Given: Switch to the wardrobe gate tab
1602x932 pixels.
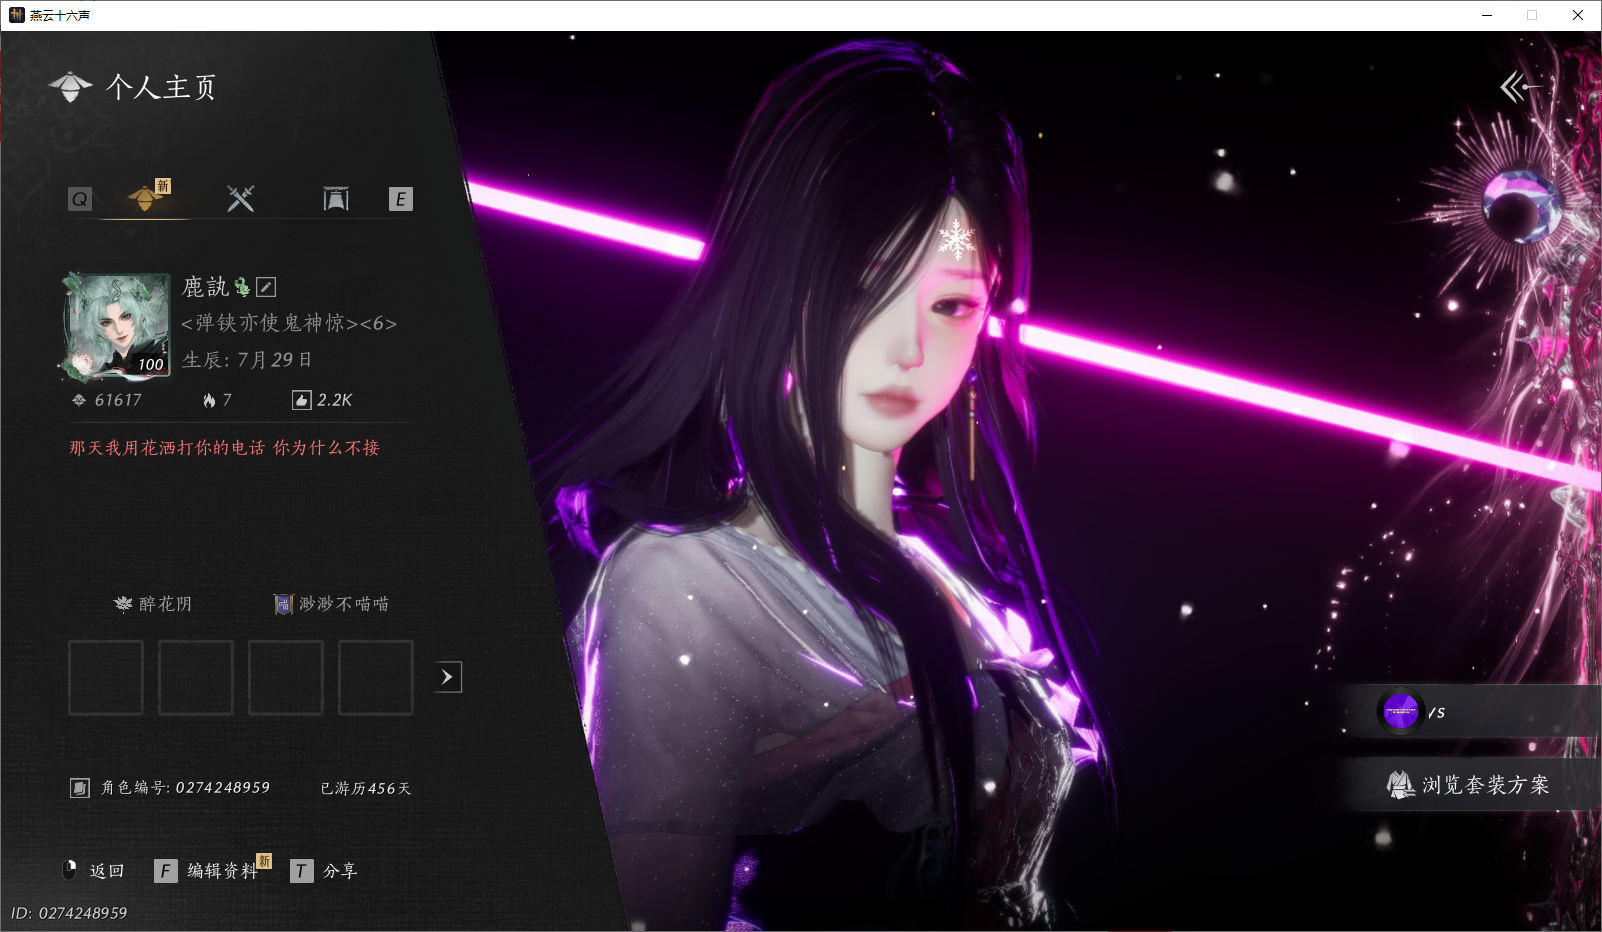Looking at the screenshot, I should pyautogui.click(x=336, y=199).
